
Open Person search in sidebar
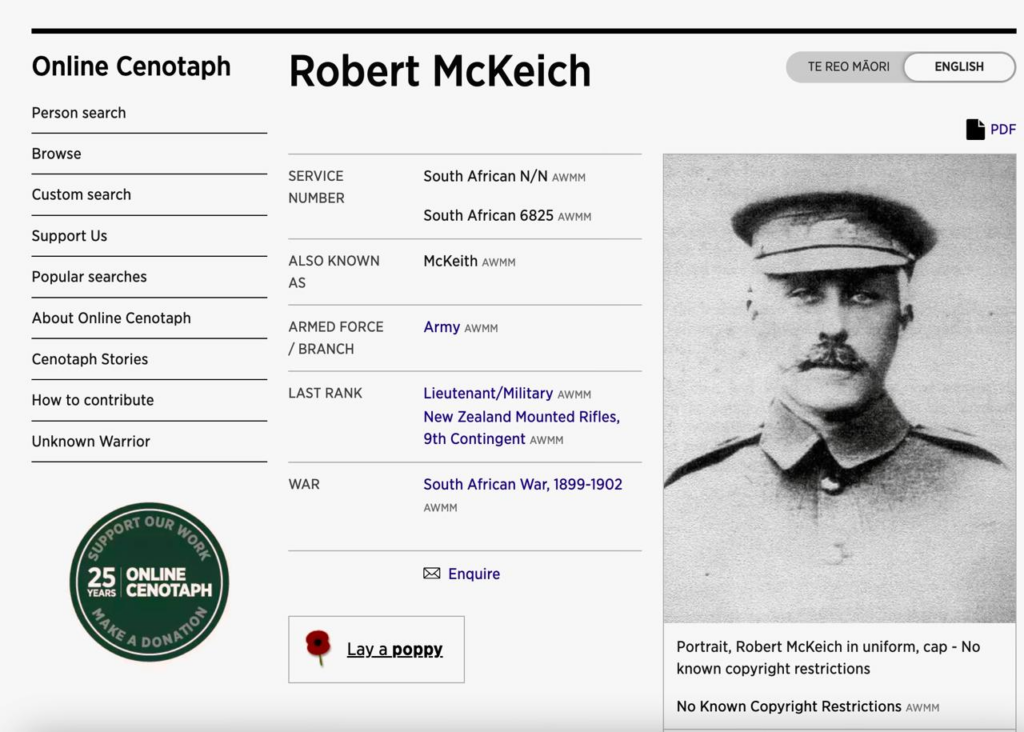[79, 113]
